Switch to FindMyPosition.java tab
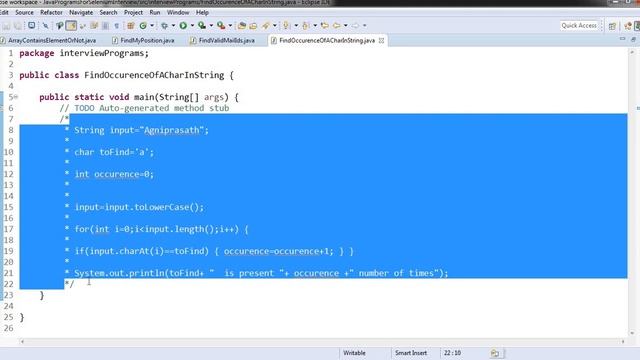The width and height of the screenshot is (640, 360). pos(144,40)
